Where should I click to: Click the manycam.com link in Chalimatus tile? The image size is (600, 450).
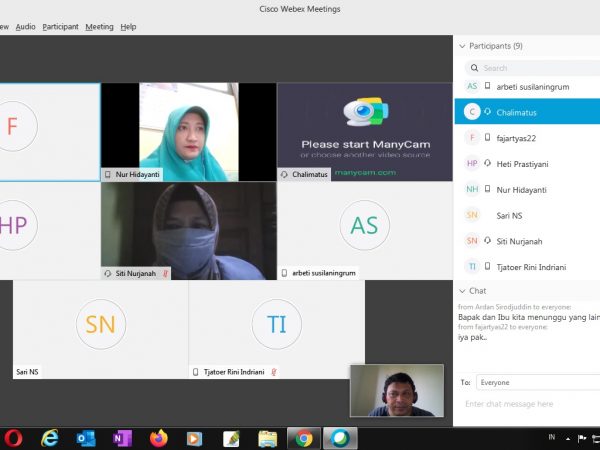(x=365, y=173)
